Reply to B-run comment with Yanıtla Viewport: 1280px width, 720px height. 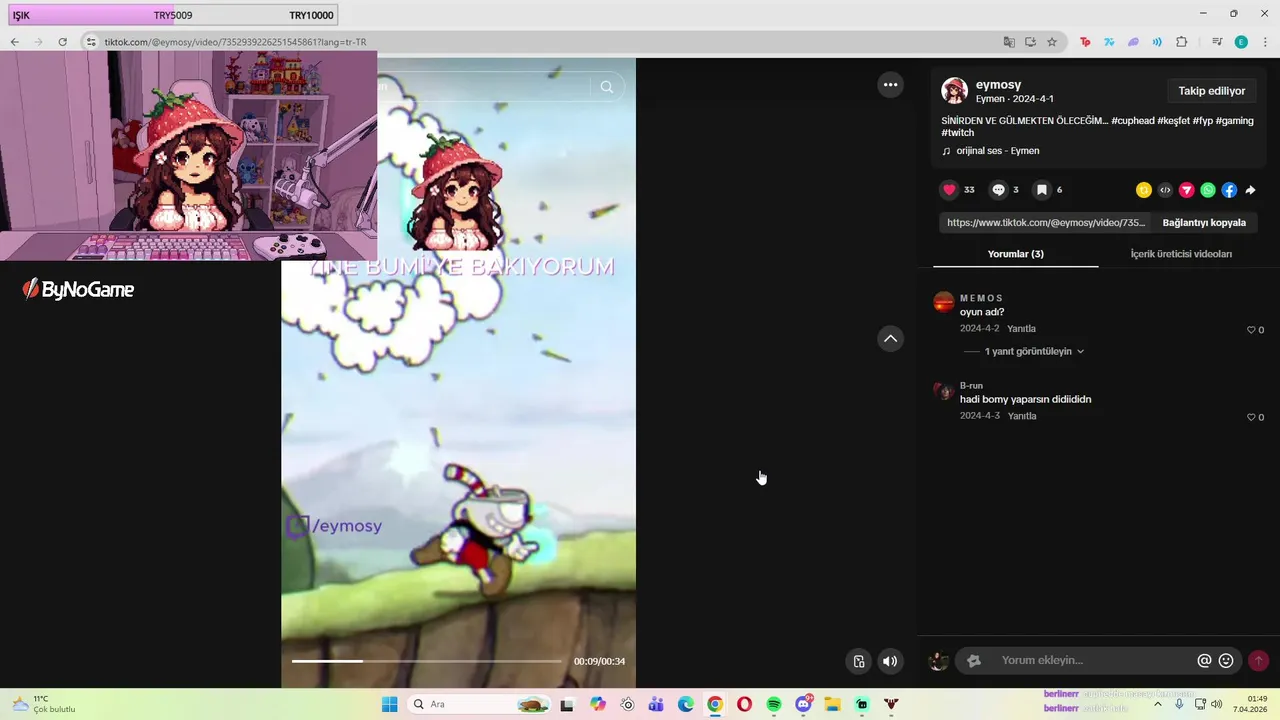[x=1021, y=416]
